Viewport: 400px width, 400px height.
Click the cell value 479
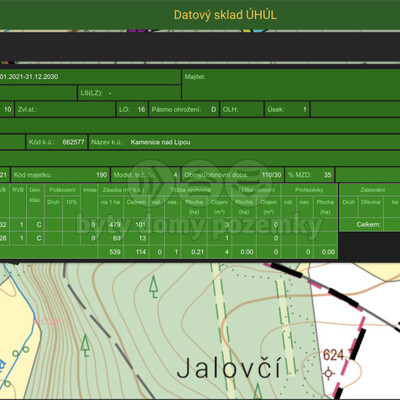pos(115,225)
